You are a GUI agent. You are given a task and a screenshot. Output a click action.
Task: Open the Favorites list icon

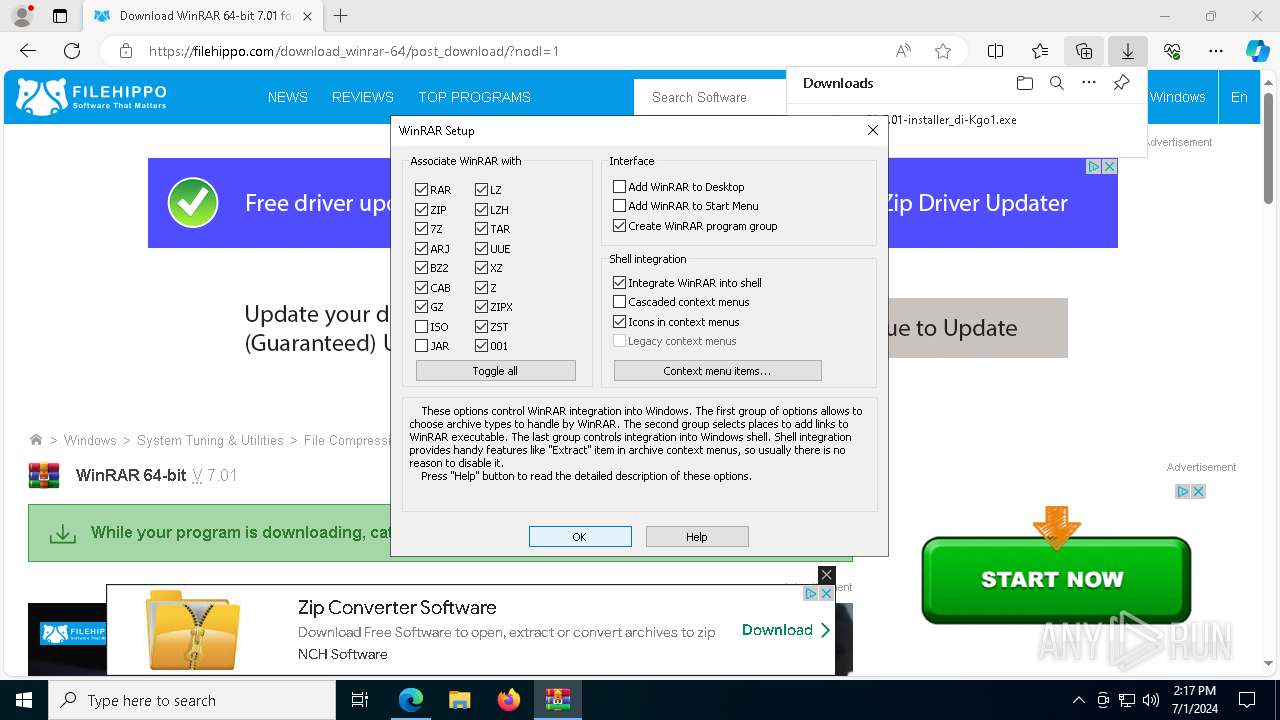coord(1040,51)
